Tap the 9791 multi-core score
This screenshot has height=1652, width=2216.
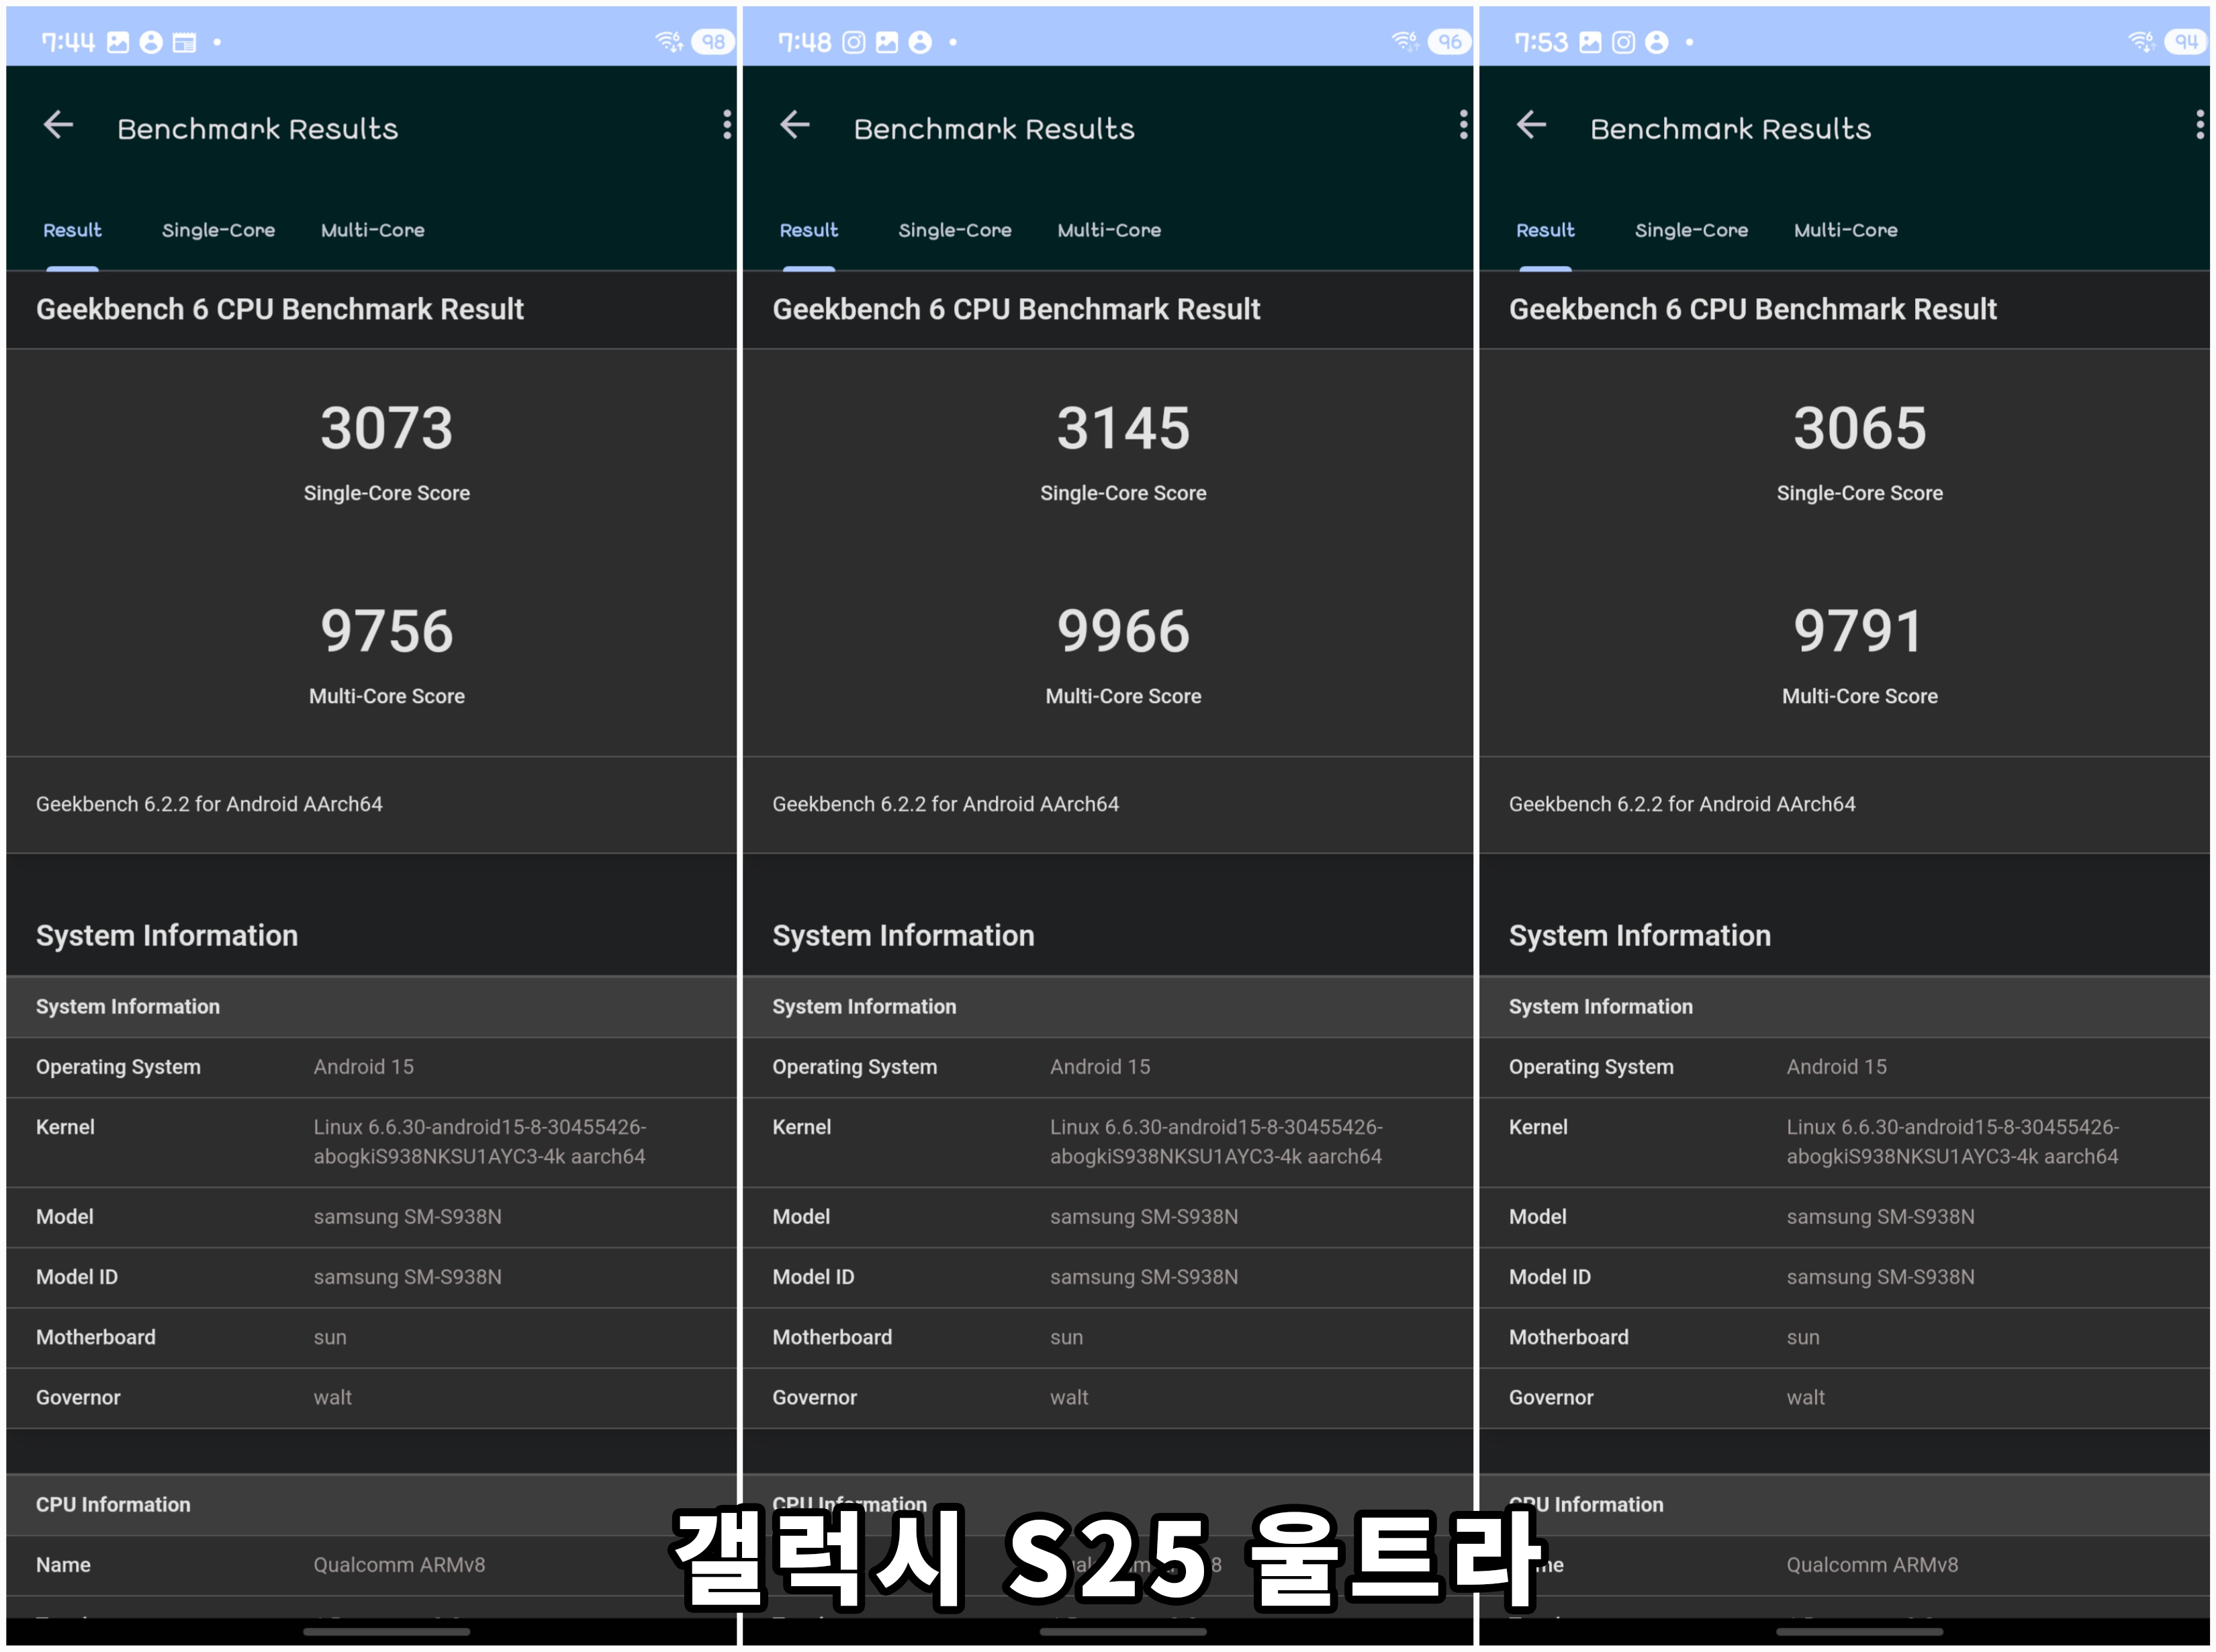pos(1859,631)
